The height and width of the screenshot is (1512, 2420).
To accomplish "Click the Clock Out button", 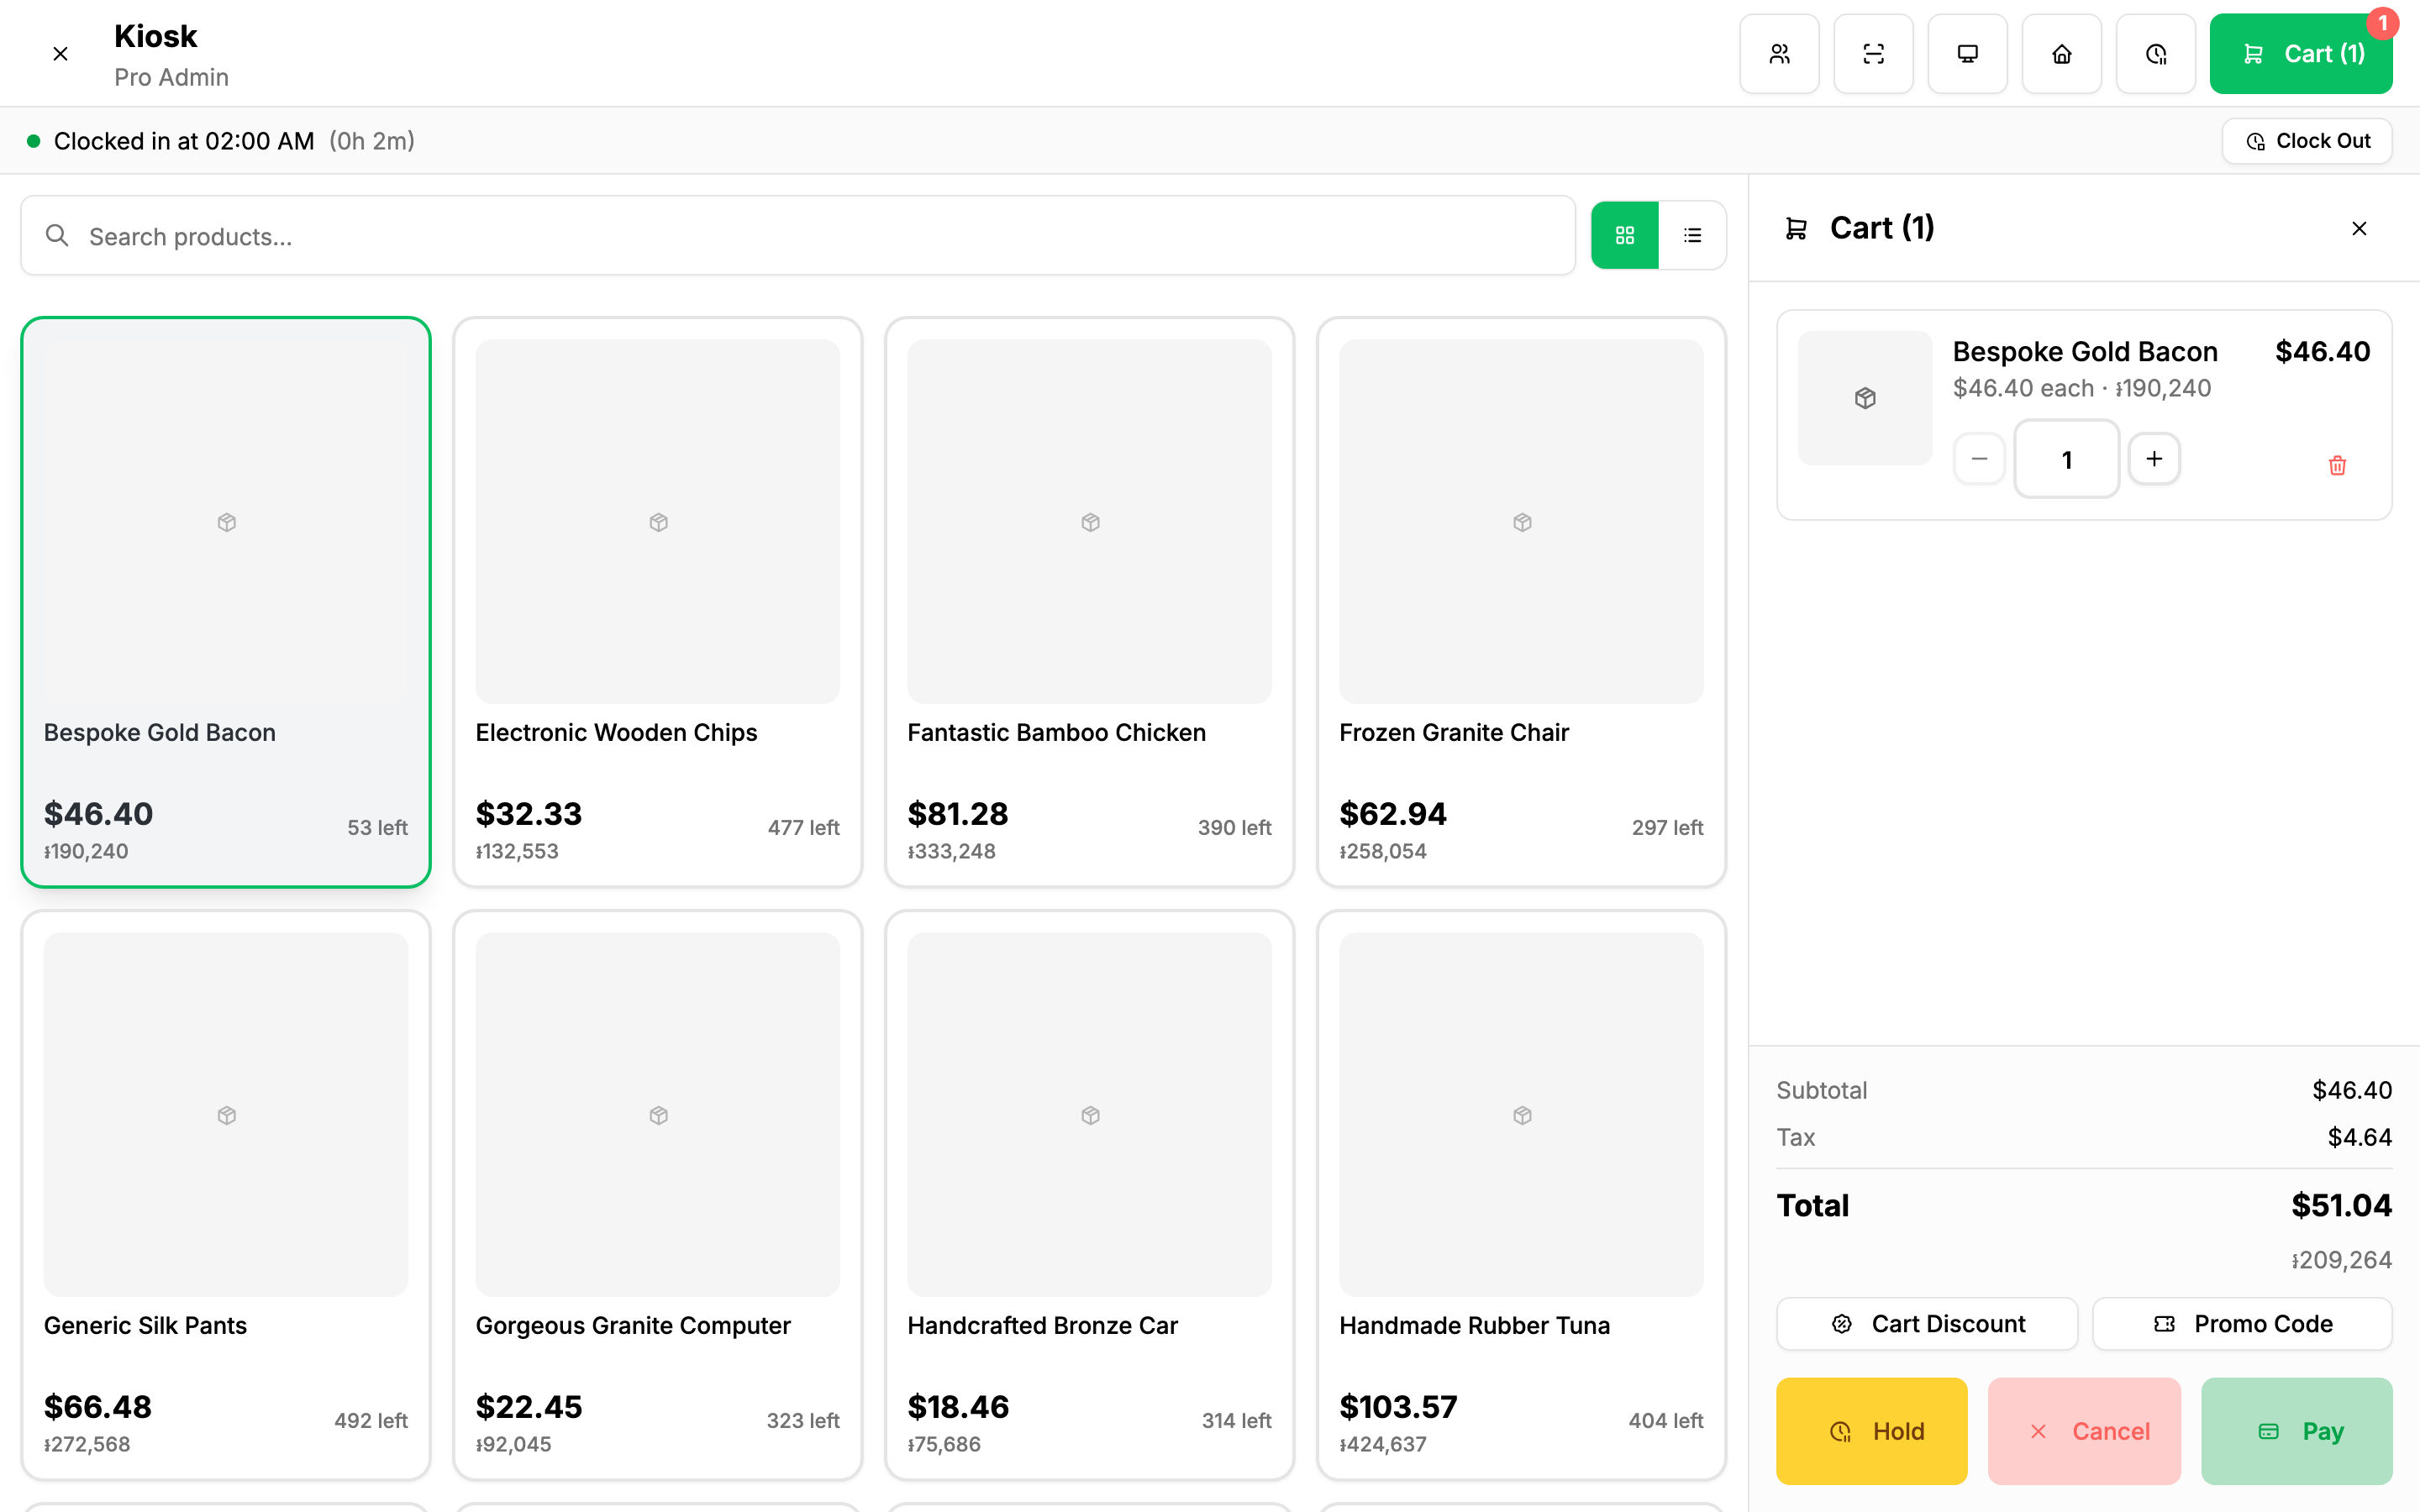I will click(x=2307, y=141).
